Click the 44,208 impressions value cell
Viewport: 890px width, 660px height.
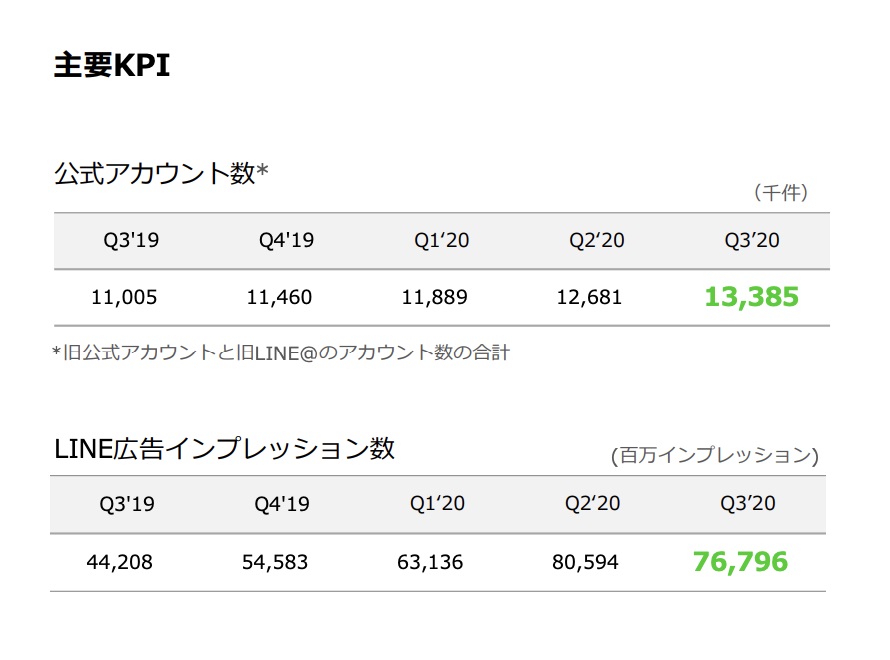pyautogui.click(x=120, y=562)
